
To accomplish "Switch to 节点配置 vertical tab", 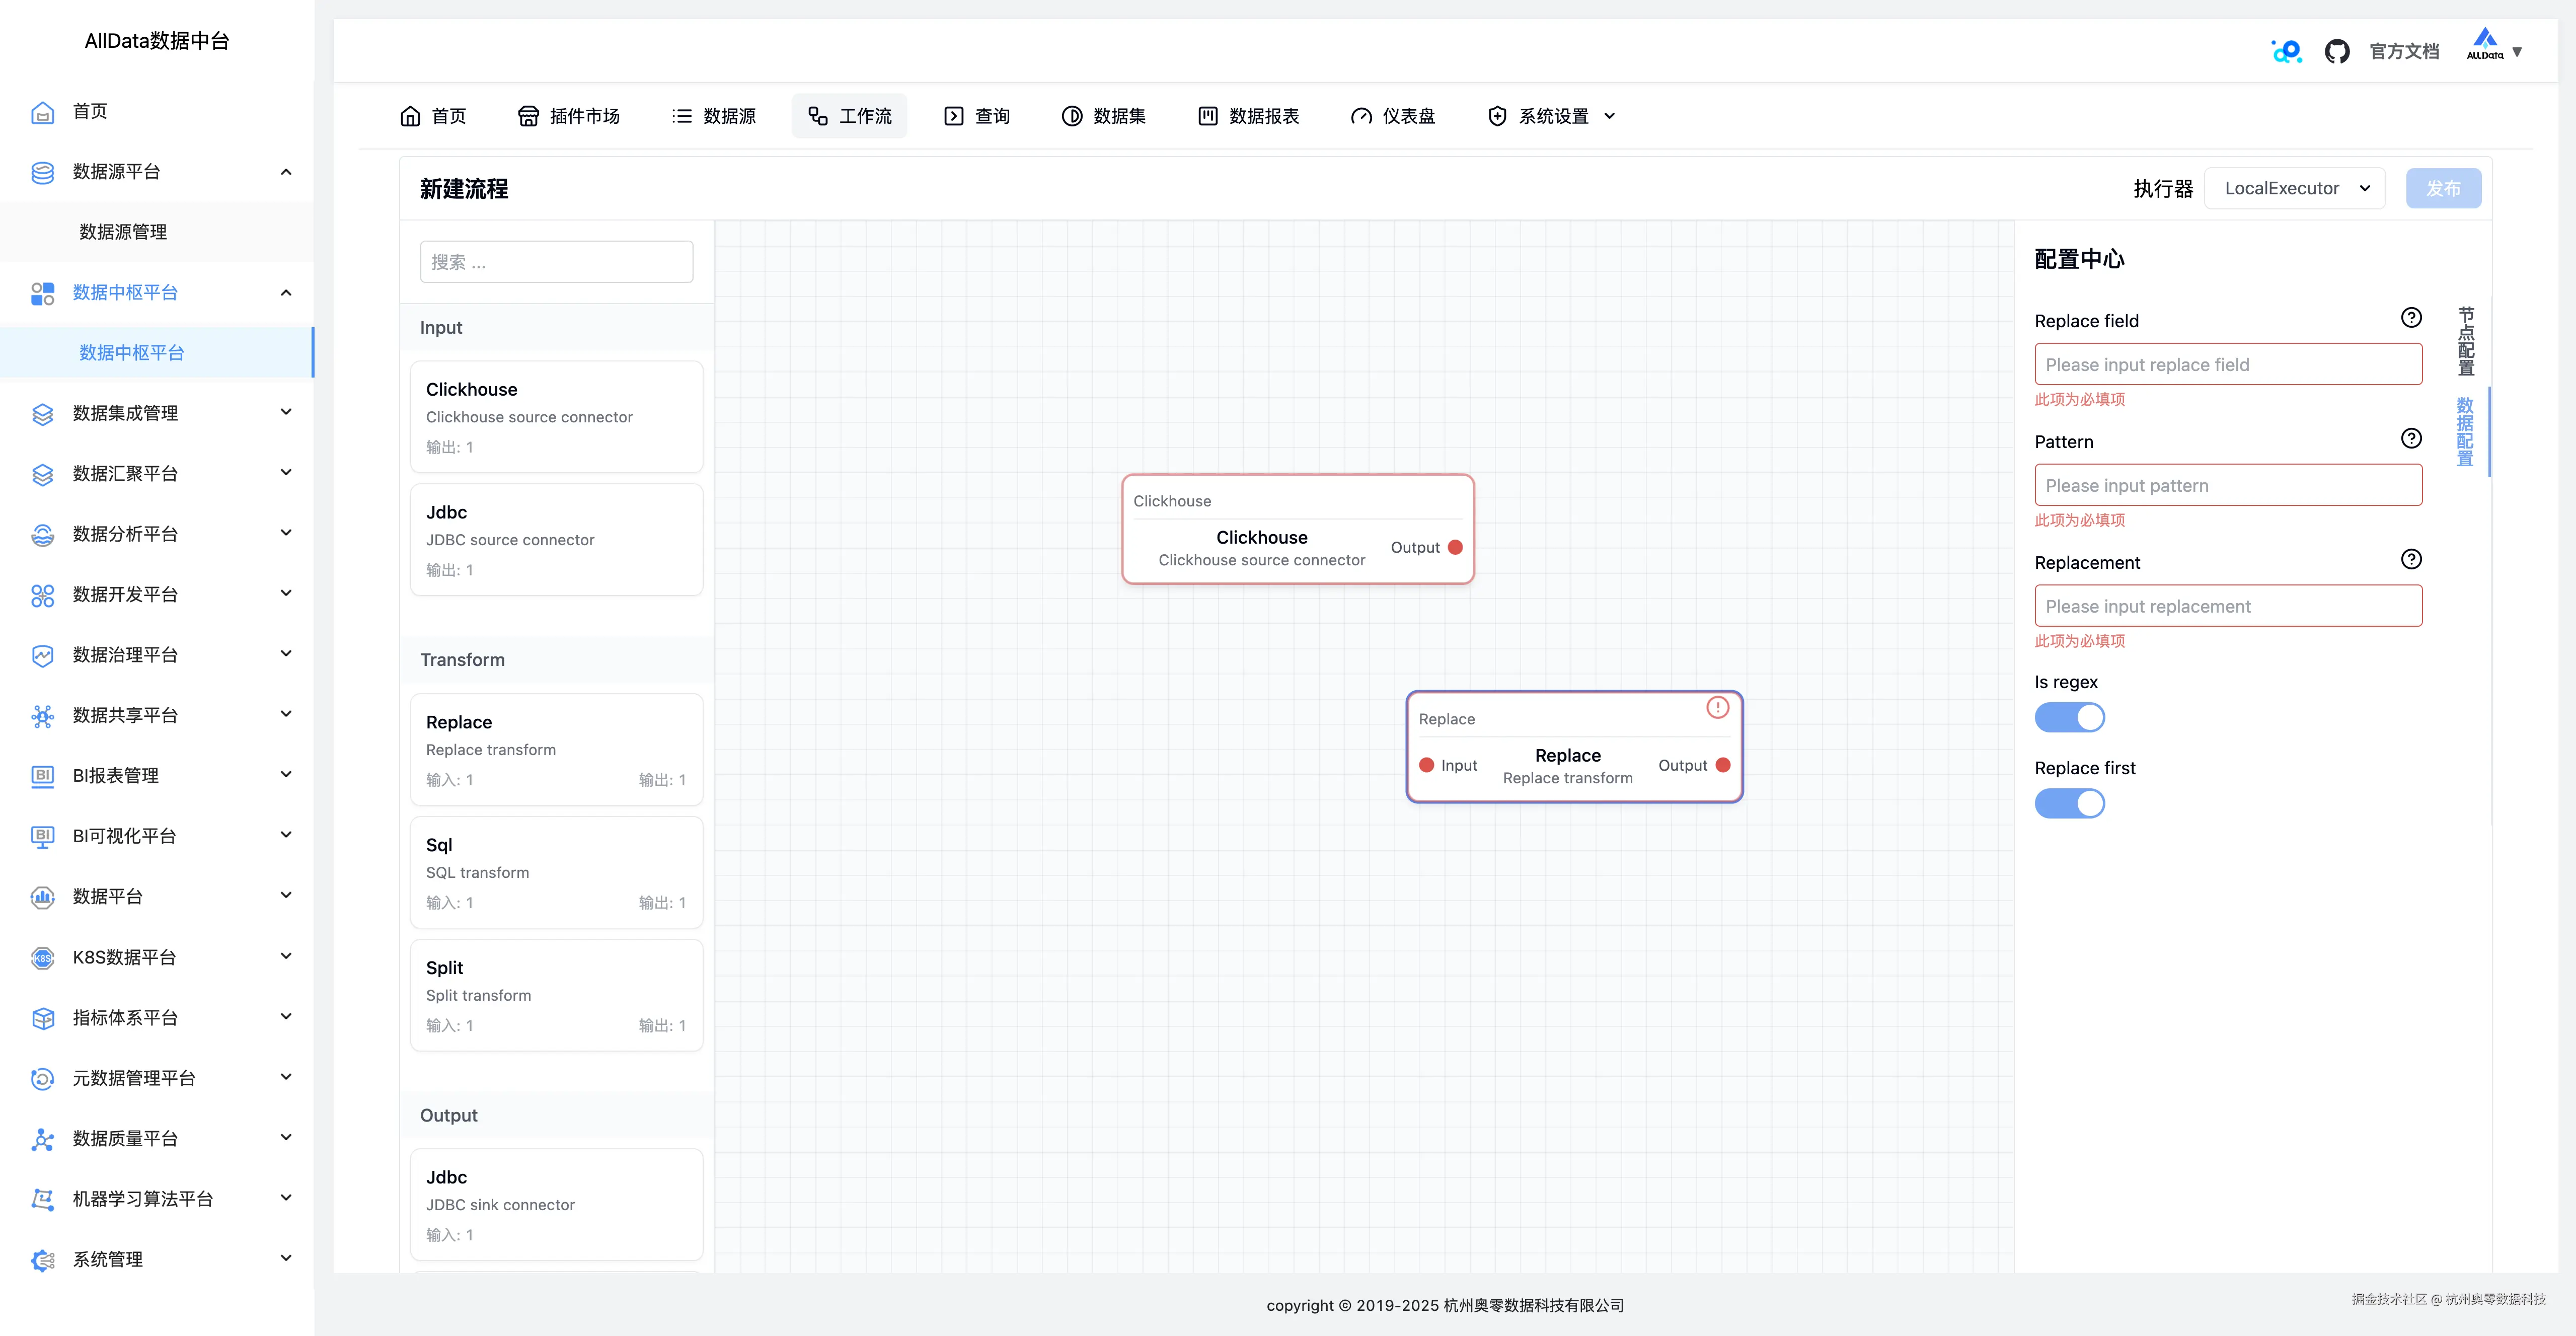I will pos(2465,341).
